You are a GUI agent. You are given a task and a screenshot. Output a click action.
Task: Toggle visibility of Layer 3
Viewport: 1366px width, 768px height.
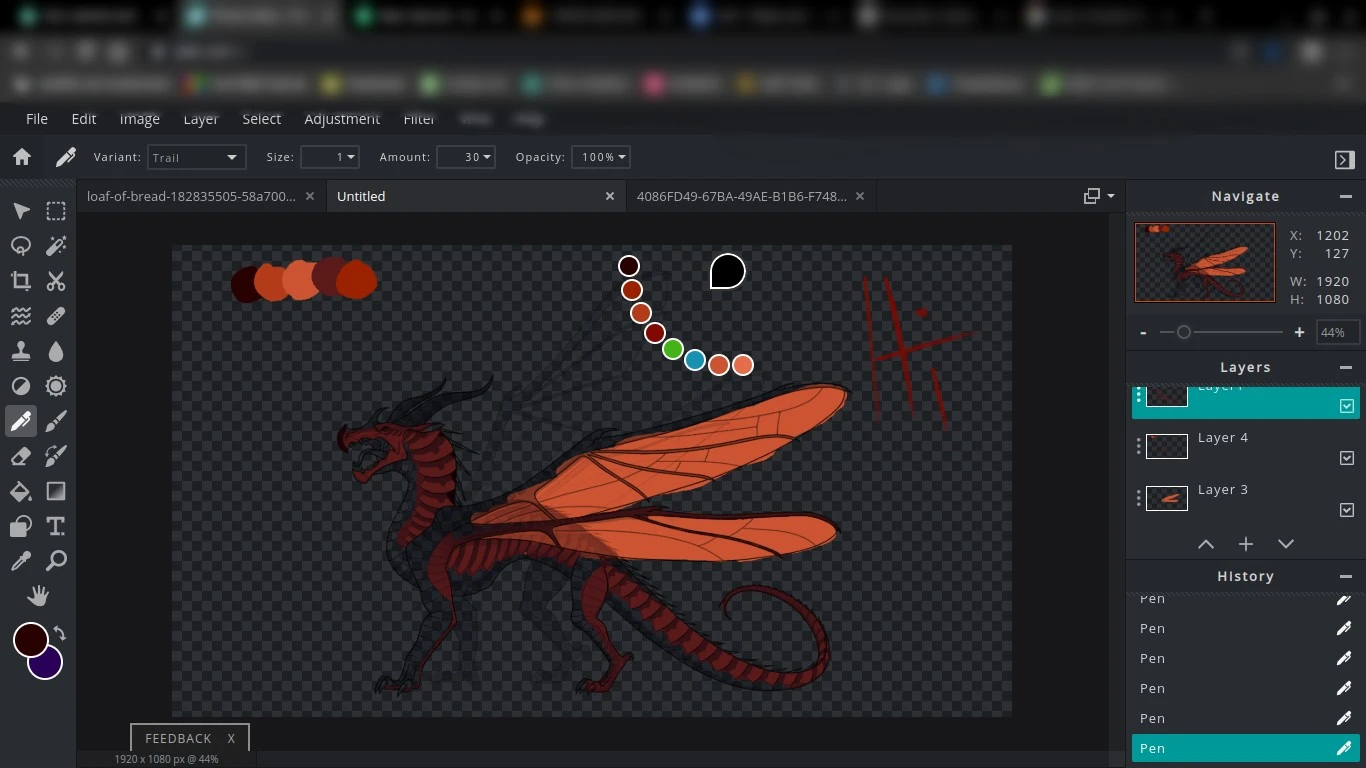click(x=1346, y=510)
